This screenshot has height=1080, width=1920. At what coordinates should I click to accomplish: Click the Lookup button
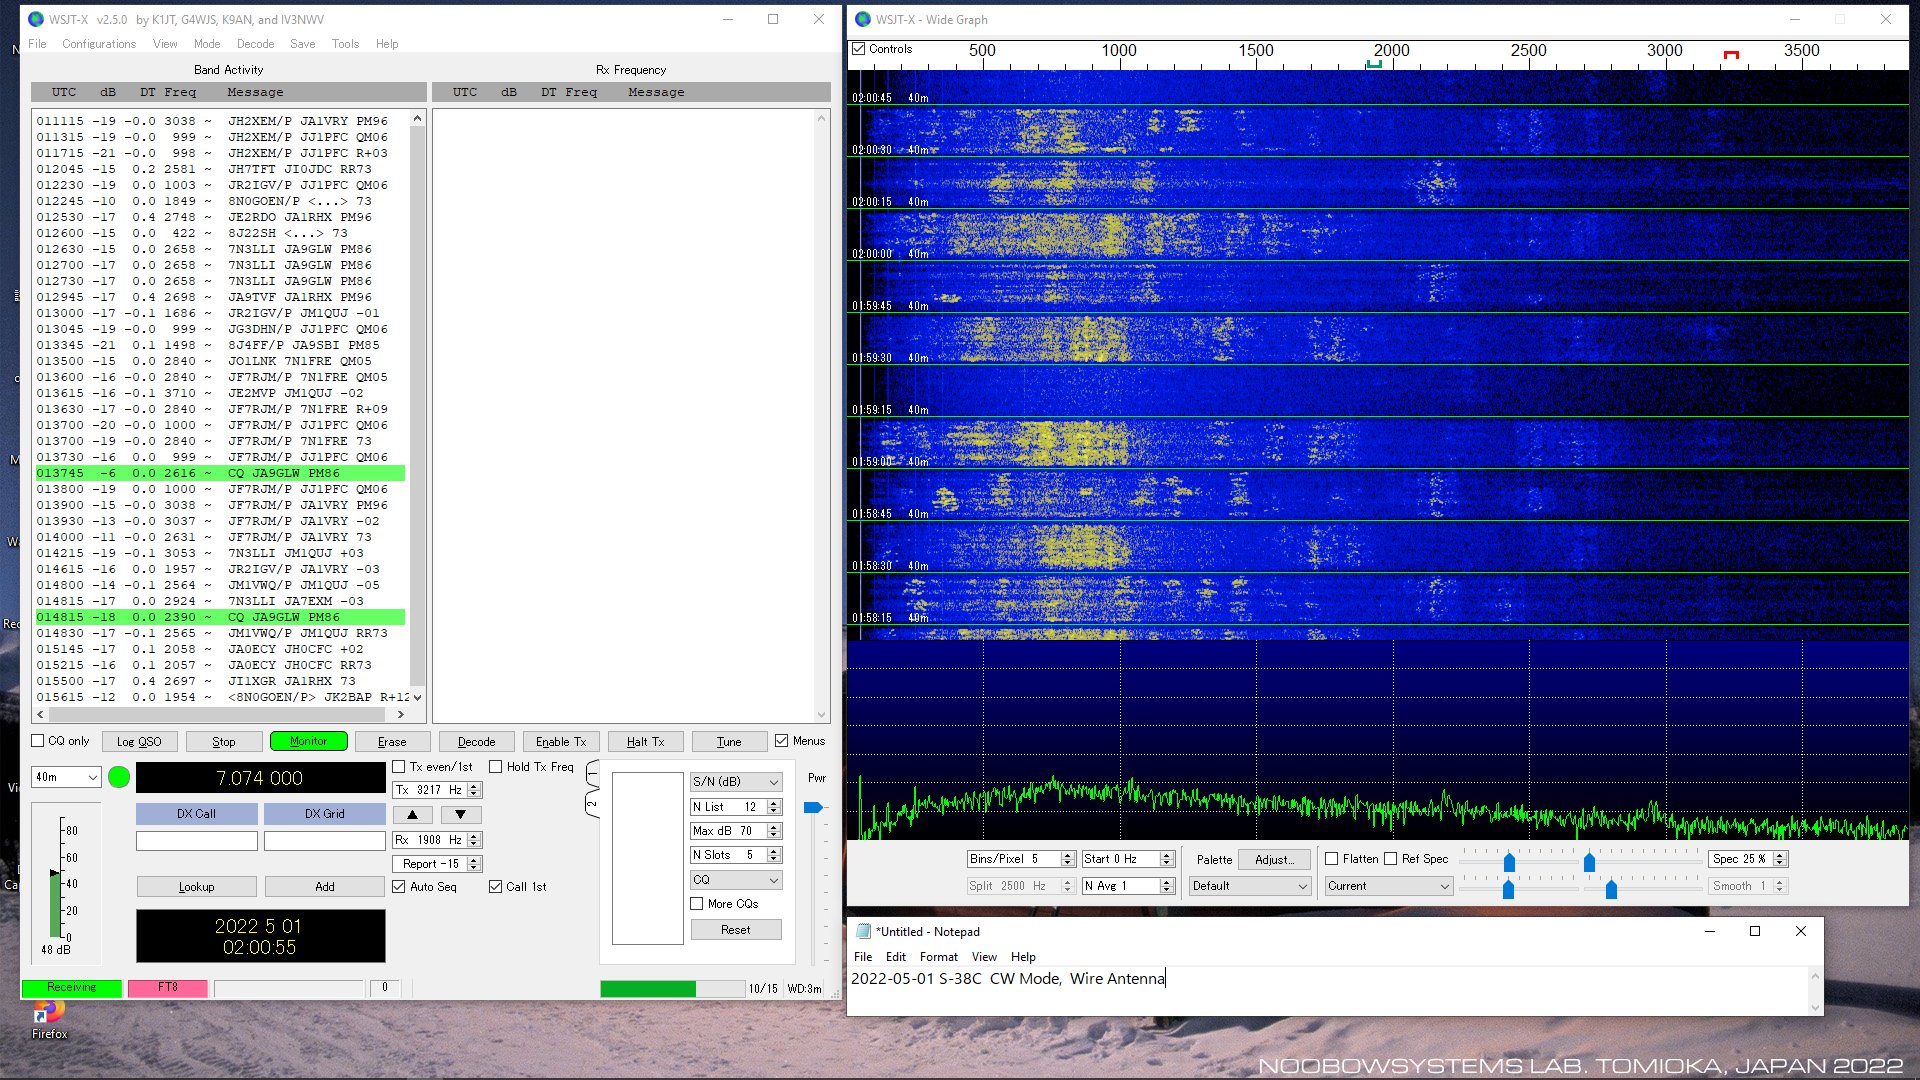pos(197,887)
